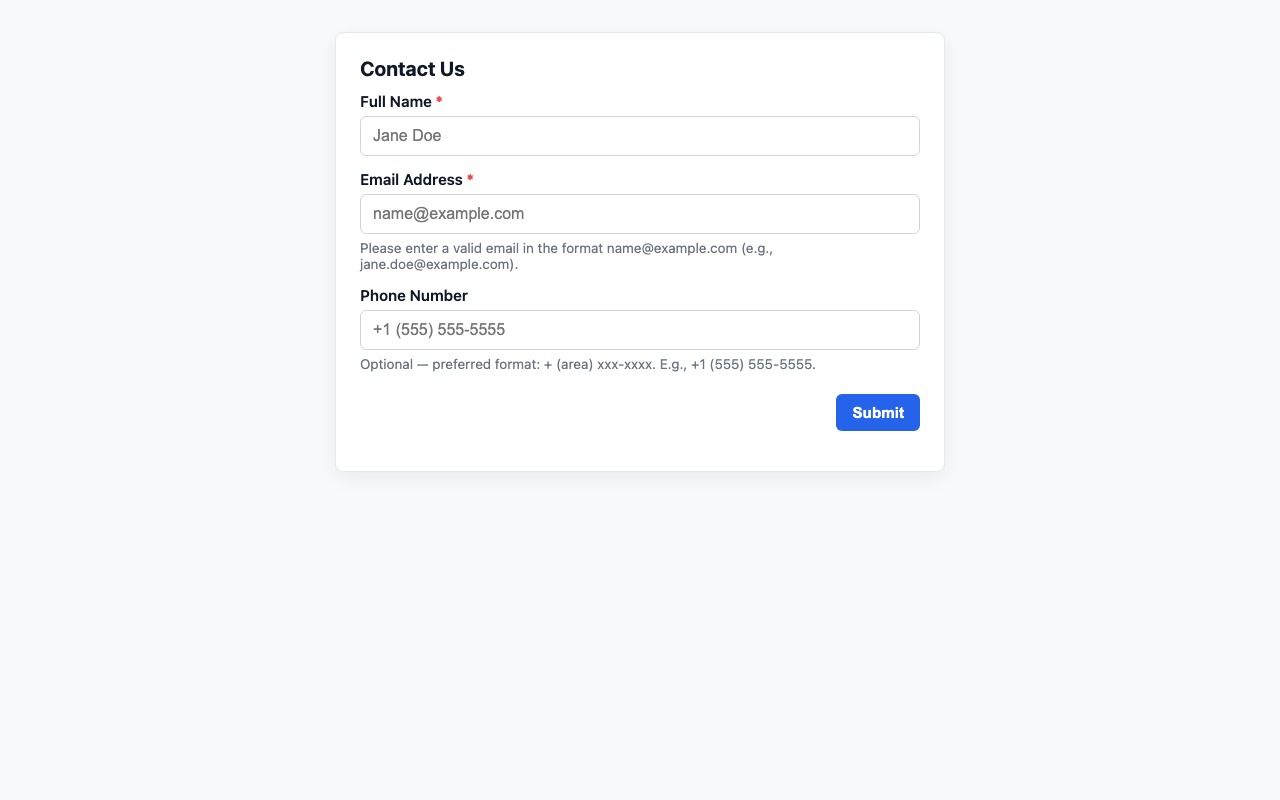Click the red asterisk next to Full Name
Viewport: 1280px width, 800px height.
tap(438, 101)
